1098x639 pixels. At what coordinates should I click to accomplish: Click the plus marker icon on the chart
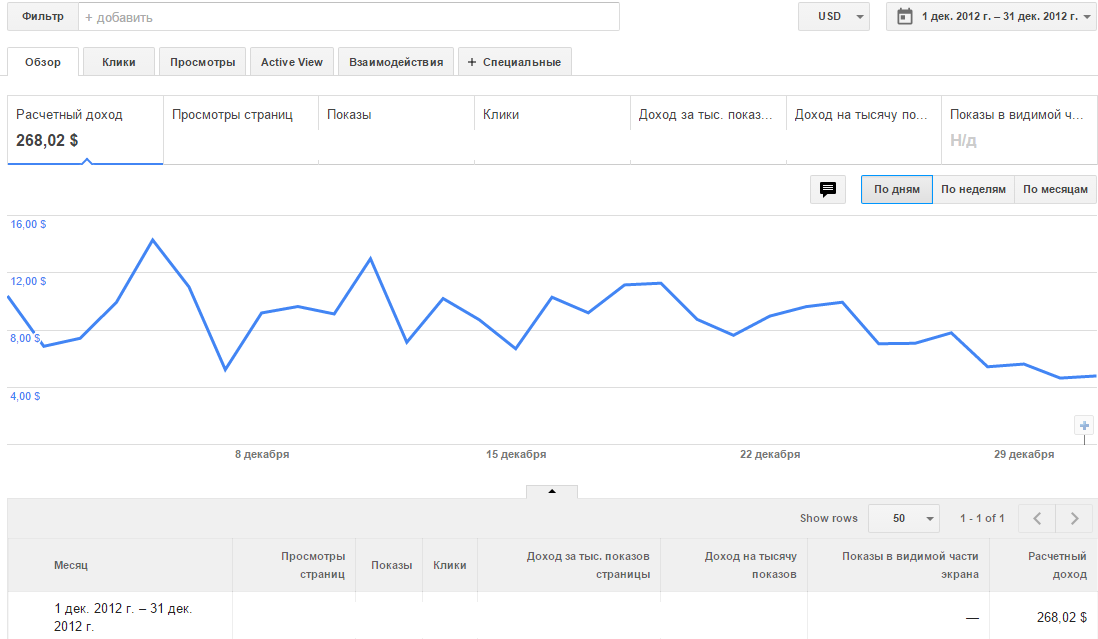click(1084, 426)
